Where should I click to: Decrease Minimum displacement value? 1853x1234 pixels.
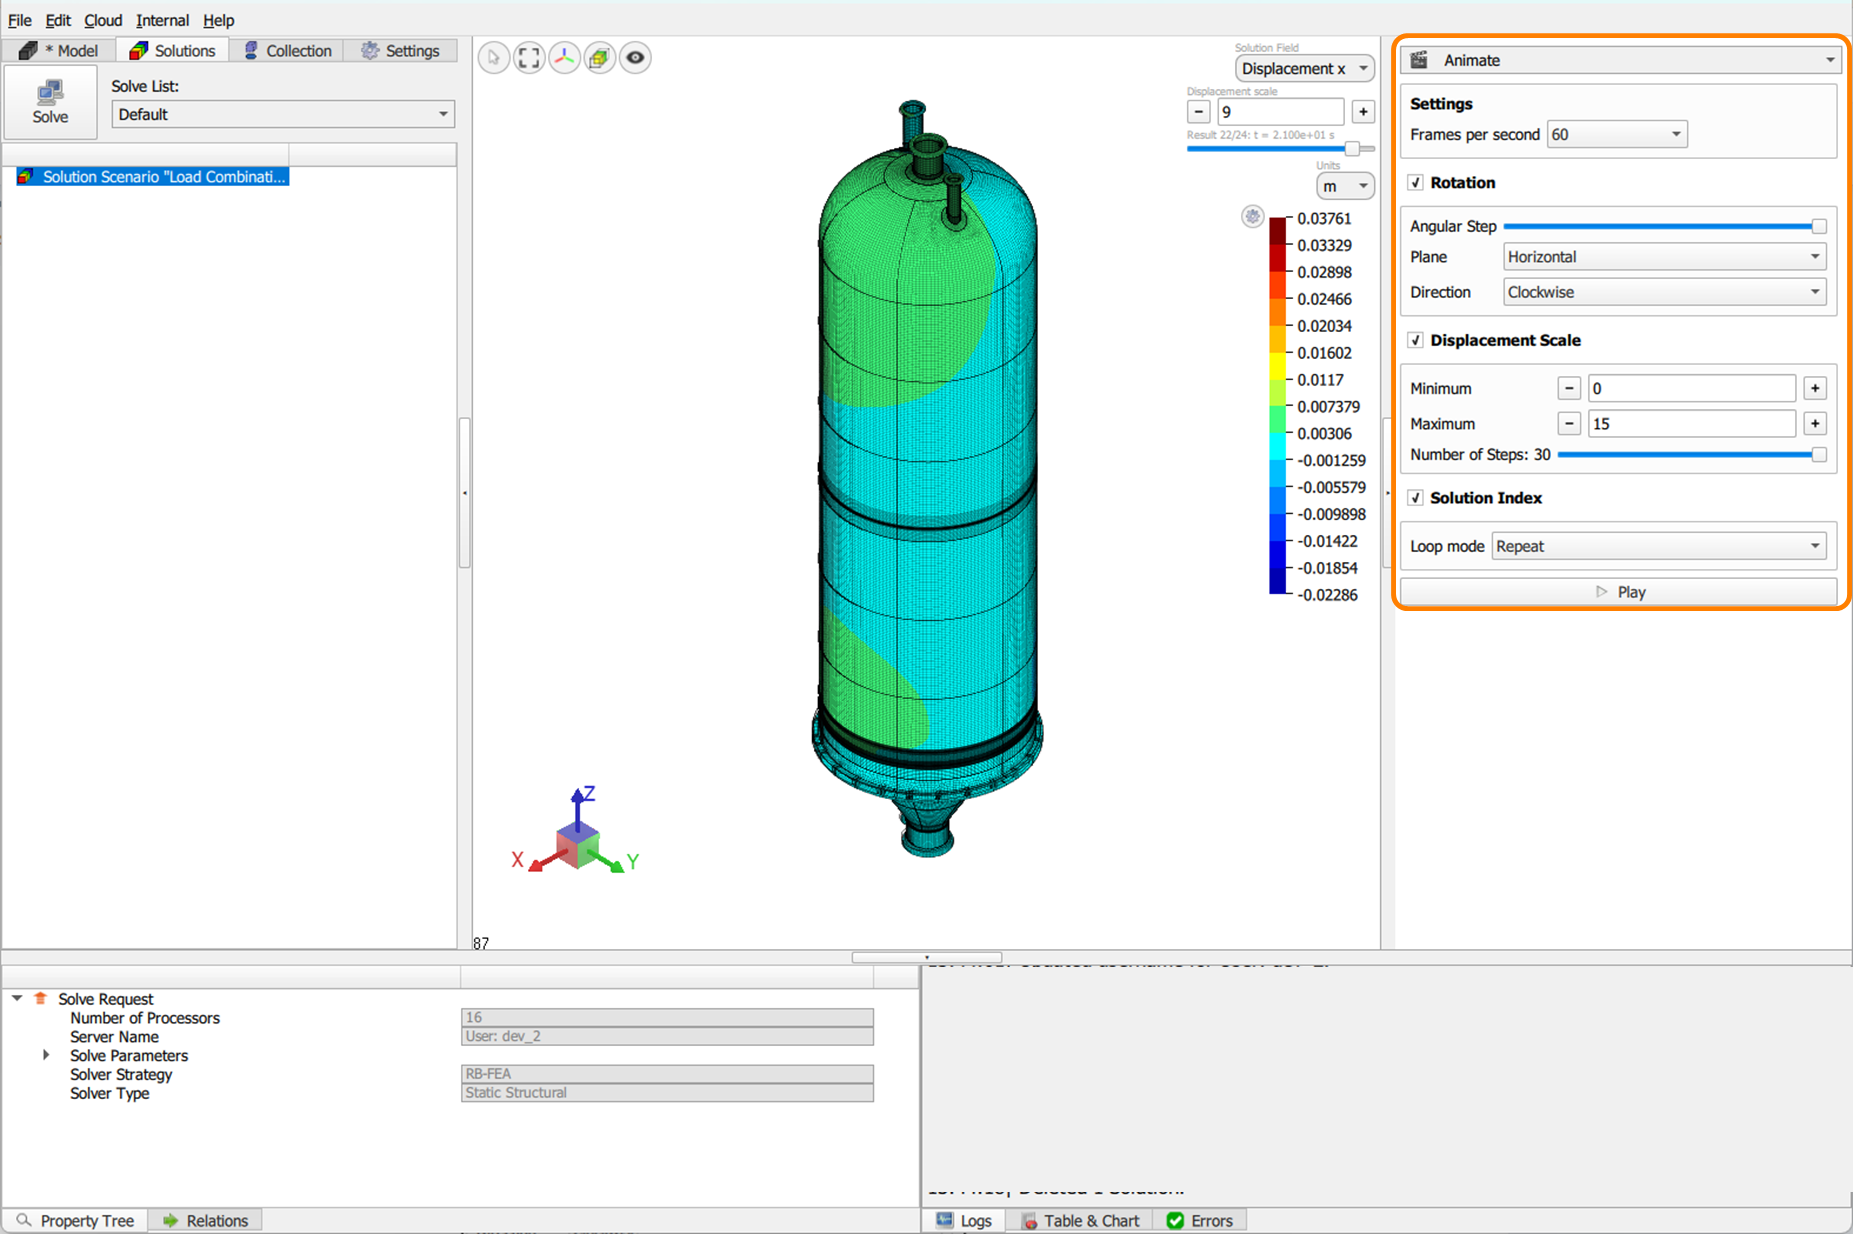[x=1569, y=388]
